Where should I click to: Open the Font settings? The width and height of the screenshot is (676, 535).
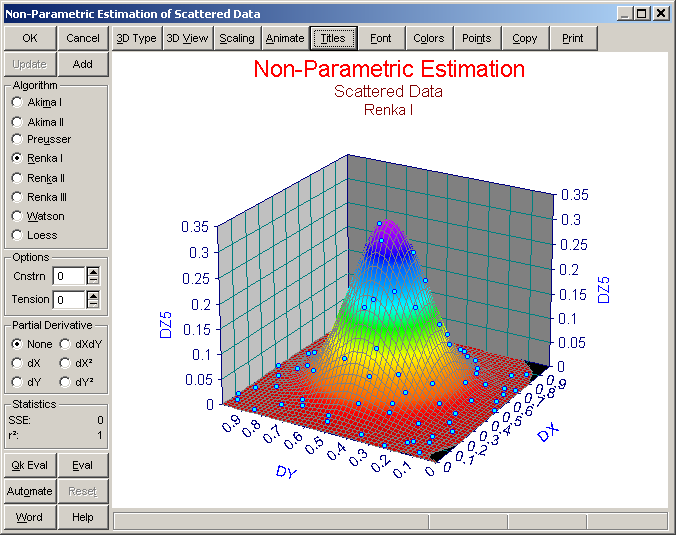[381, 38]
